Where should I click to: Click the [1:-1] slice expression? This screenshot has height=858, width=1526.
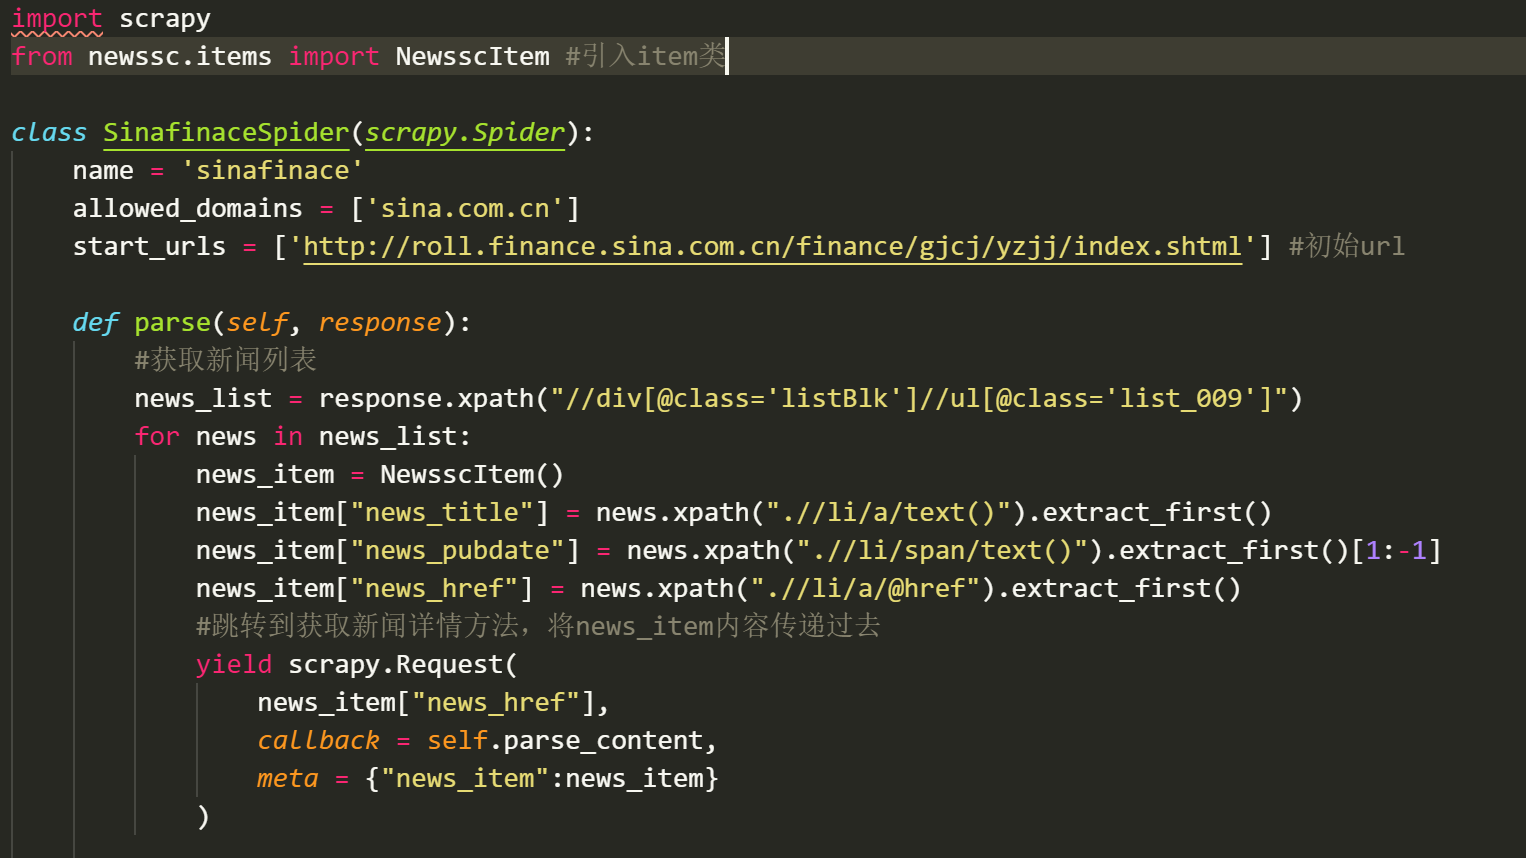click(x=1396, y=551)
